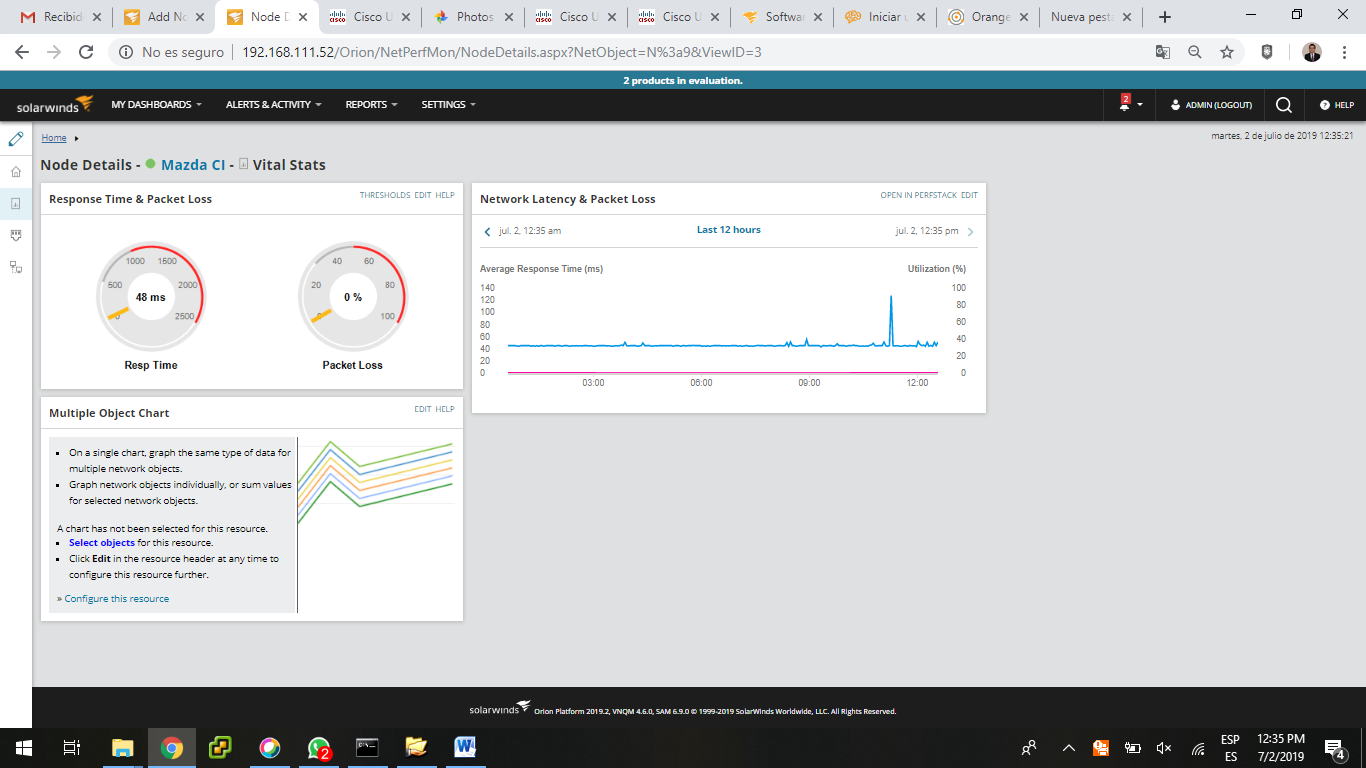Open Chrome from the Windows taskbar
1366x768 pixels.
172,747
